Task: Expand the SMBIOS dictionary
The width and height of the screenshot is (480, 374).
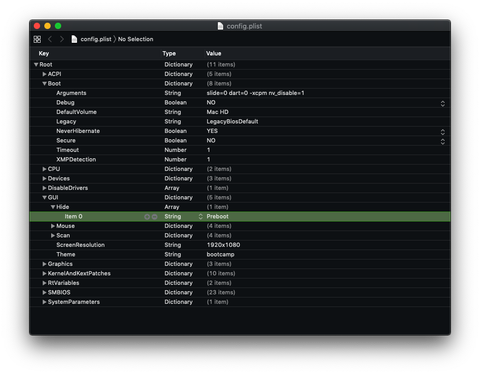Action: (x=44, y=293)
